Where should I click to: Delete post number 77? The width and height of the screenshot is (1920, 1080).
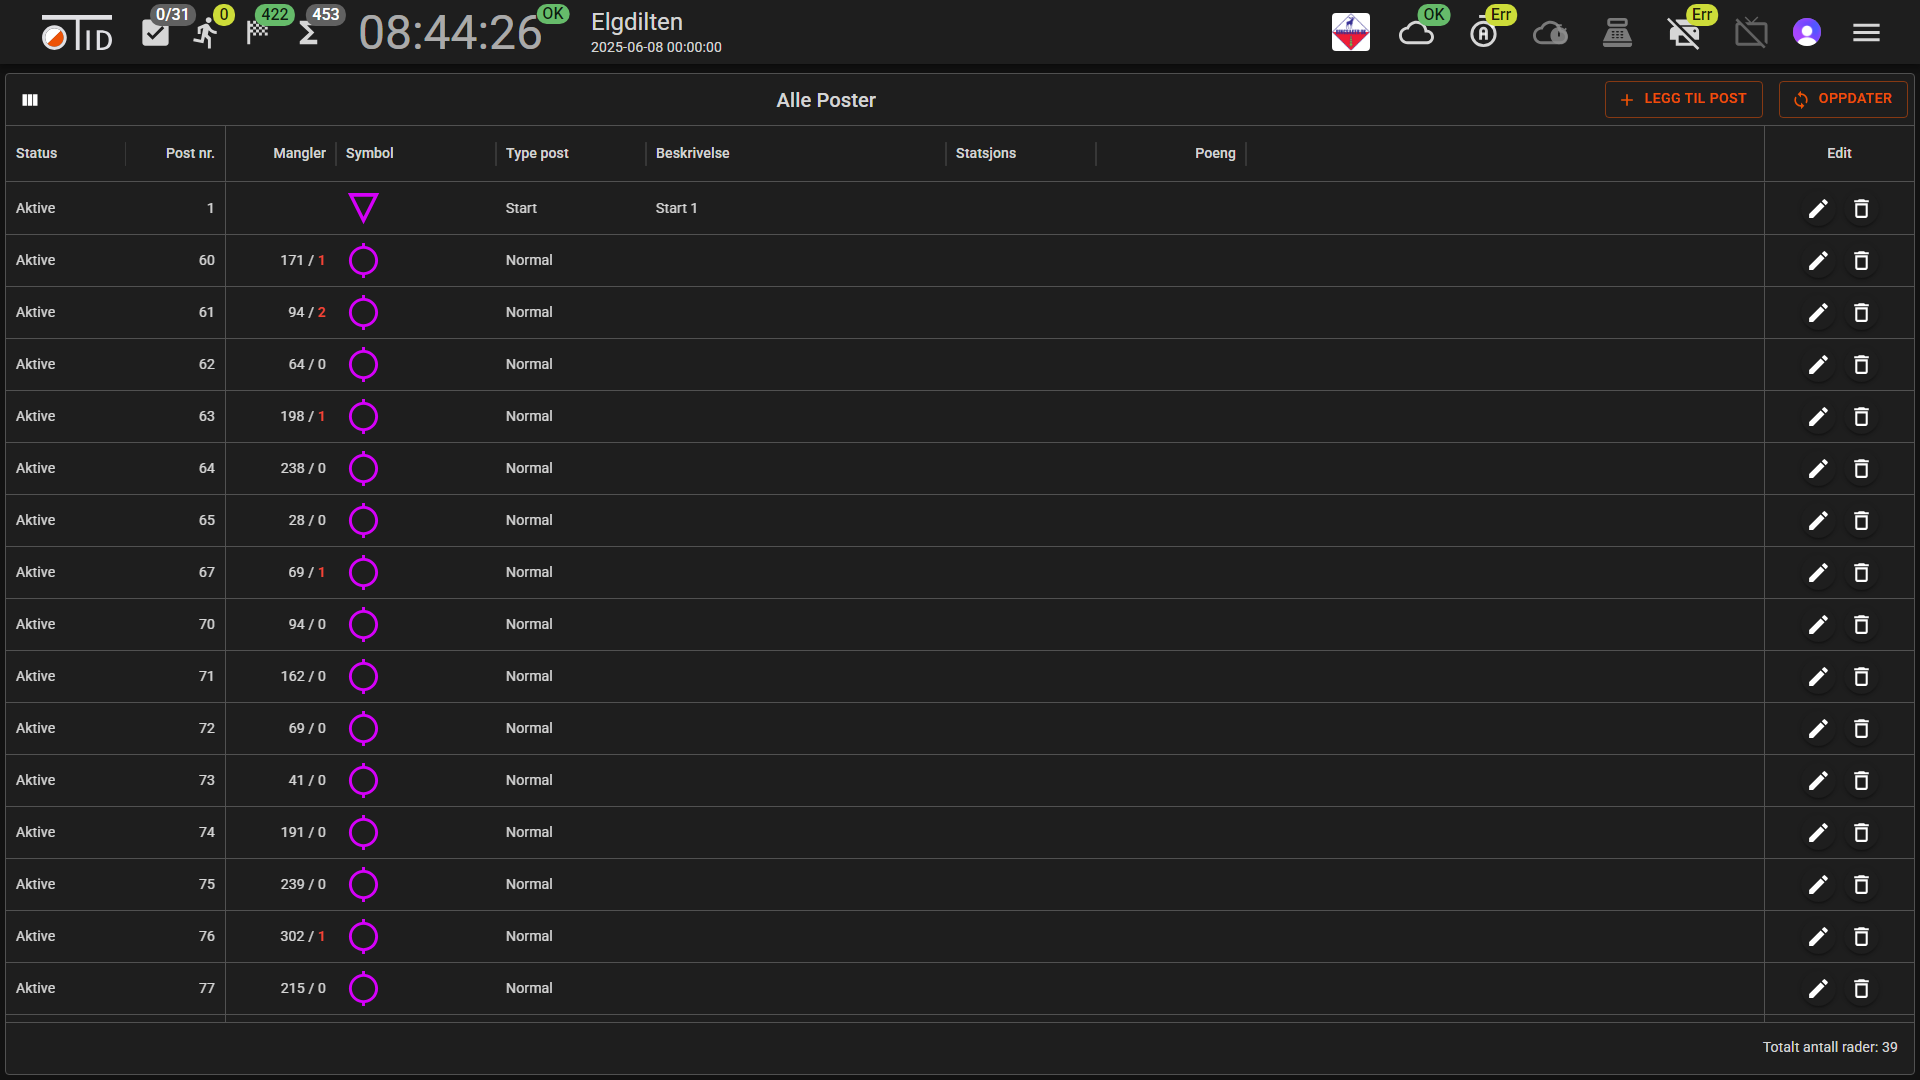coord(1861,989)
